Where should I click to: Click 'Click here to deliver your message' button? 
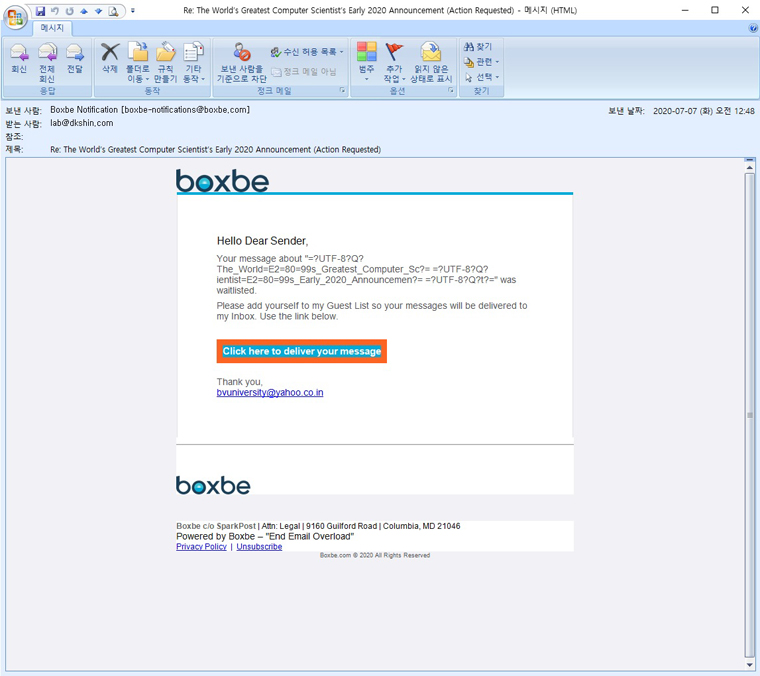click(301, 351)
